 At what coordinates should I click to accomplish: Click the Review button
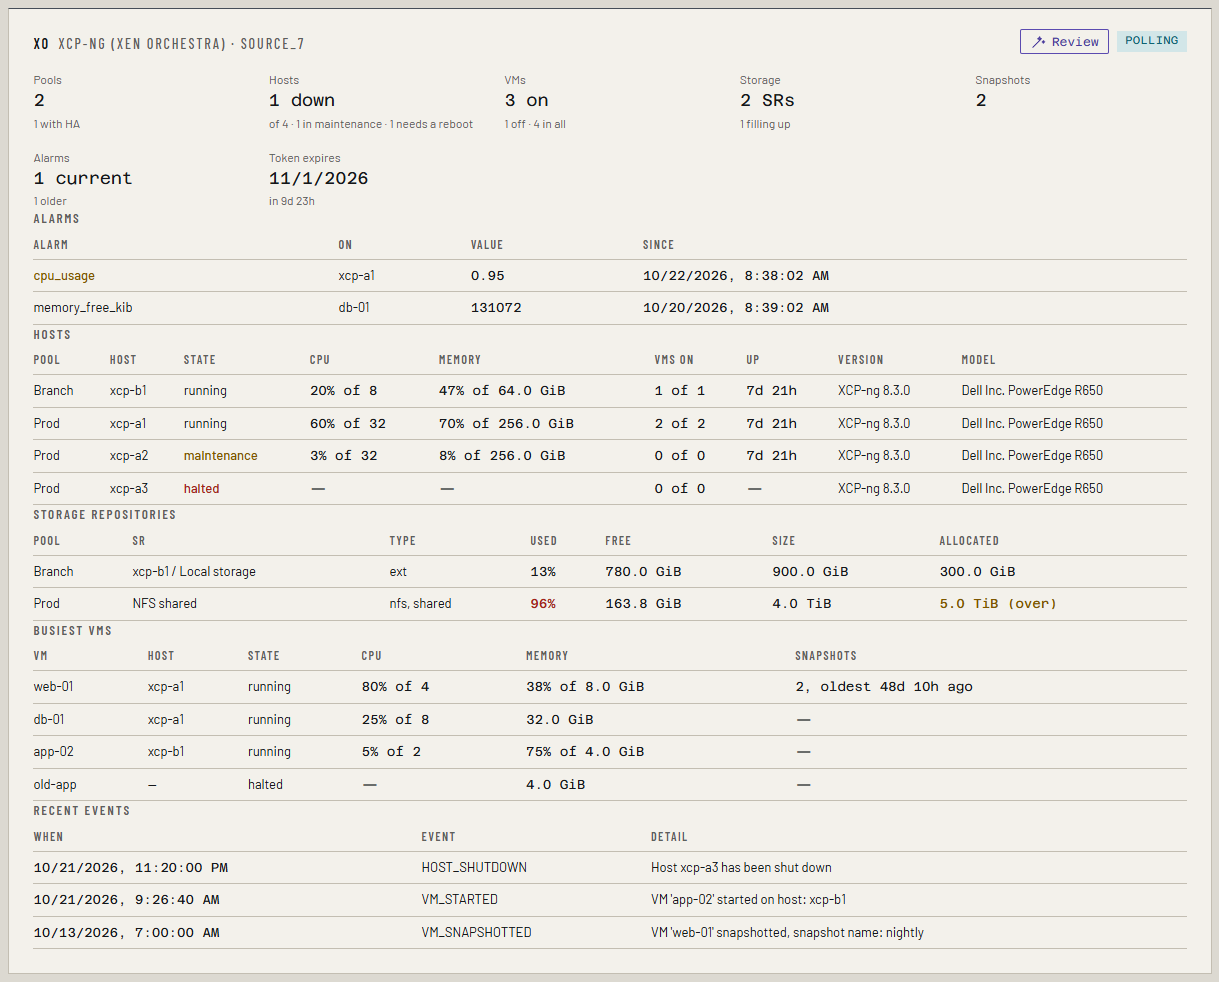[x=1064, y=42]
